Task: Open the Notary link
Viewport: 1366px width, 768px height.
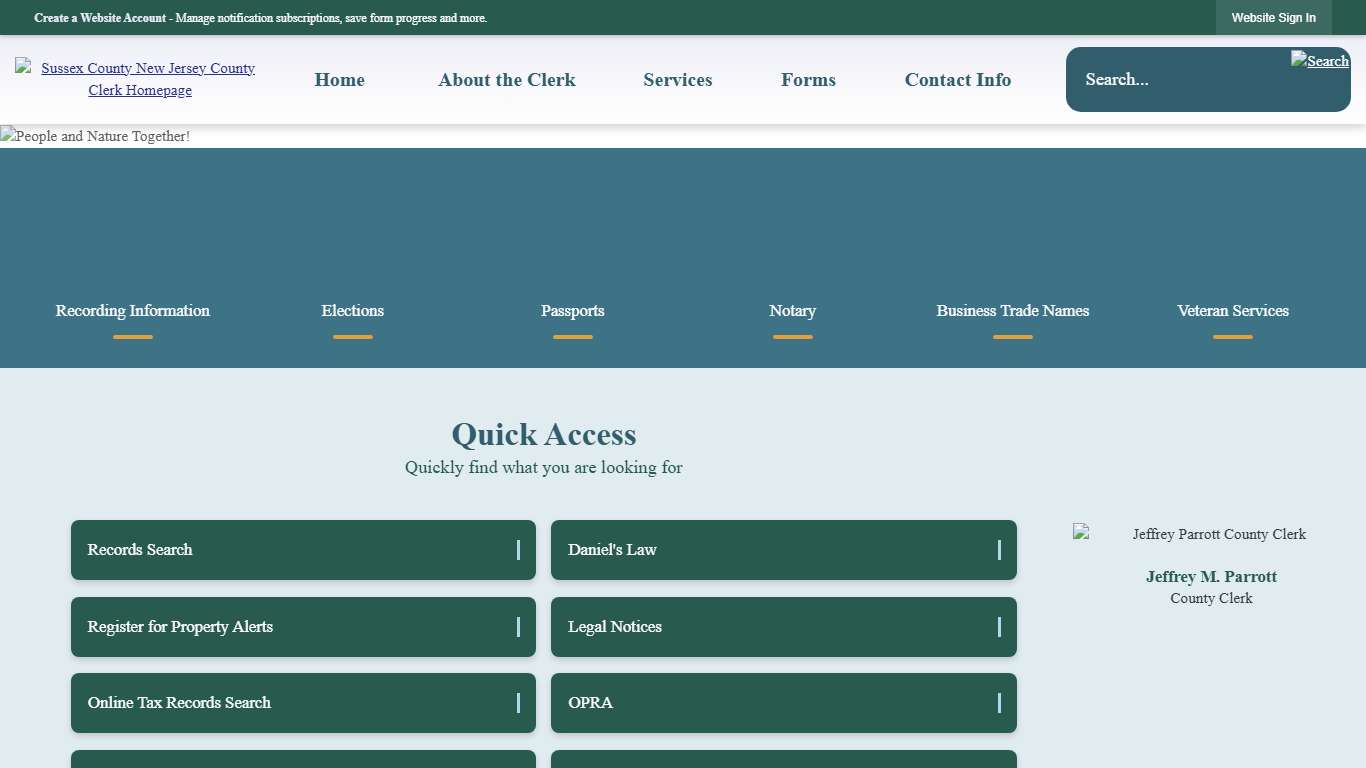Action: pos(792,311)
